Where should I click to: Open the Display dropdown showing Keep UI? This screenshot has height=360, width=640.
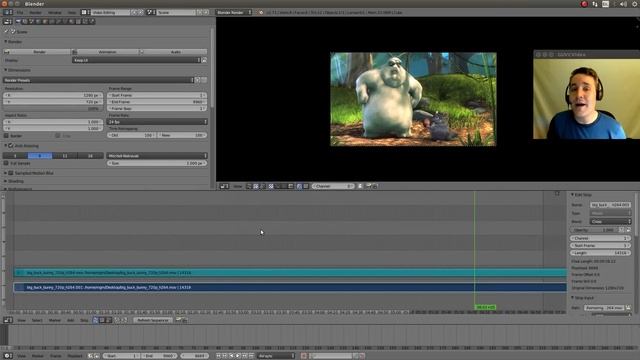[x=136, y=60]
